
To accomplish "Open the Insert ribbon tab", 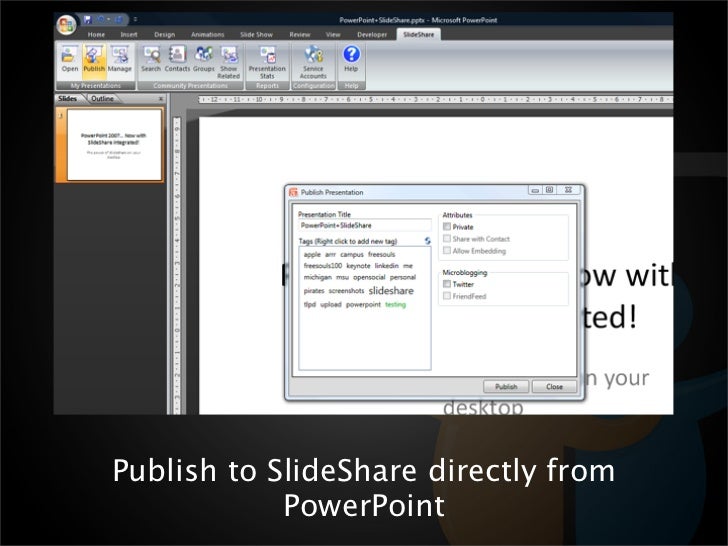I will pyautogui.click(x=129, y=34).
